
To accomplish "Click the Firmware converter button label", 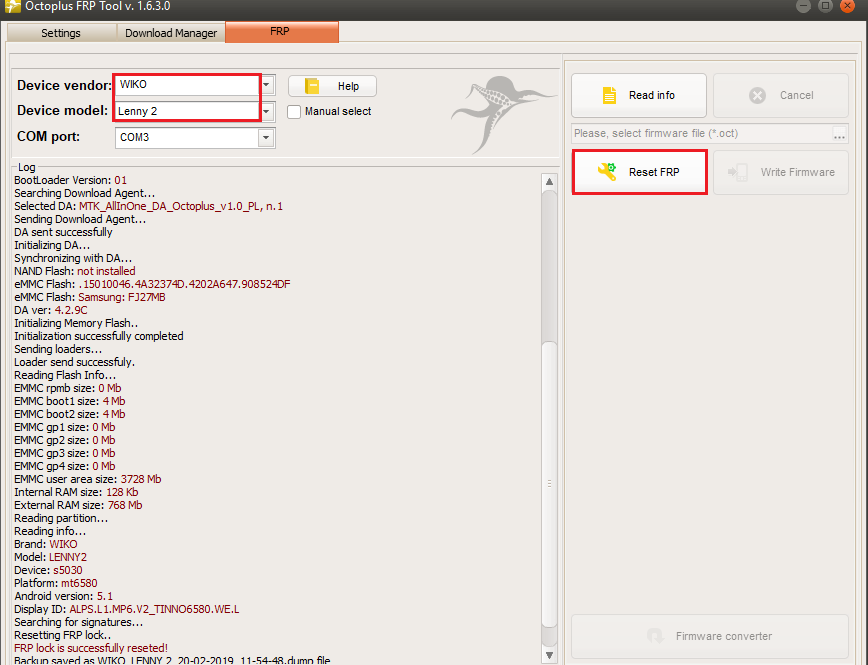I will pyautogui.click(x=724, y=636).
